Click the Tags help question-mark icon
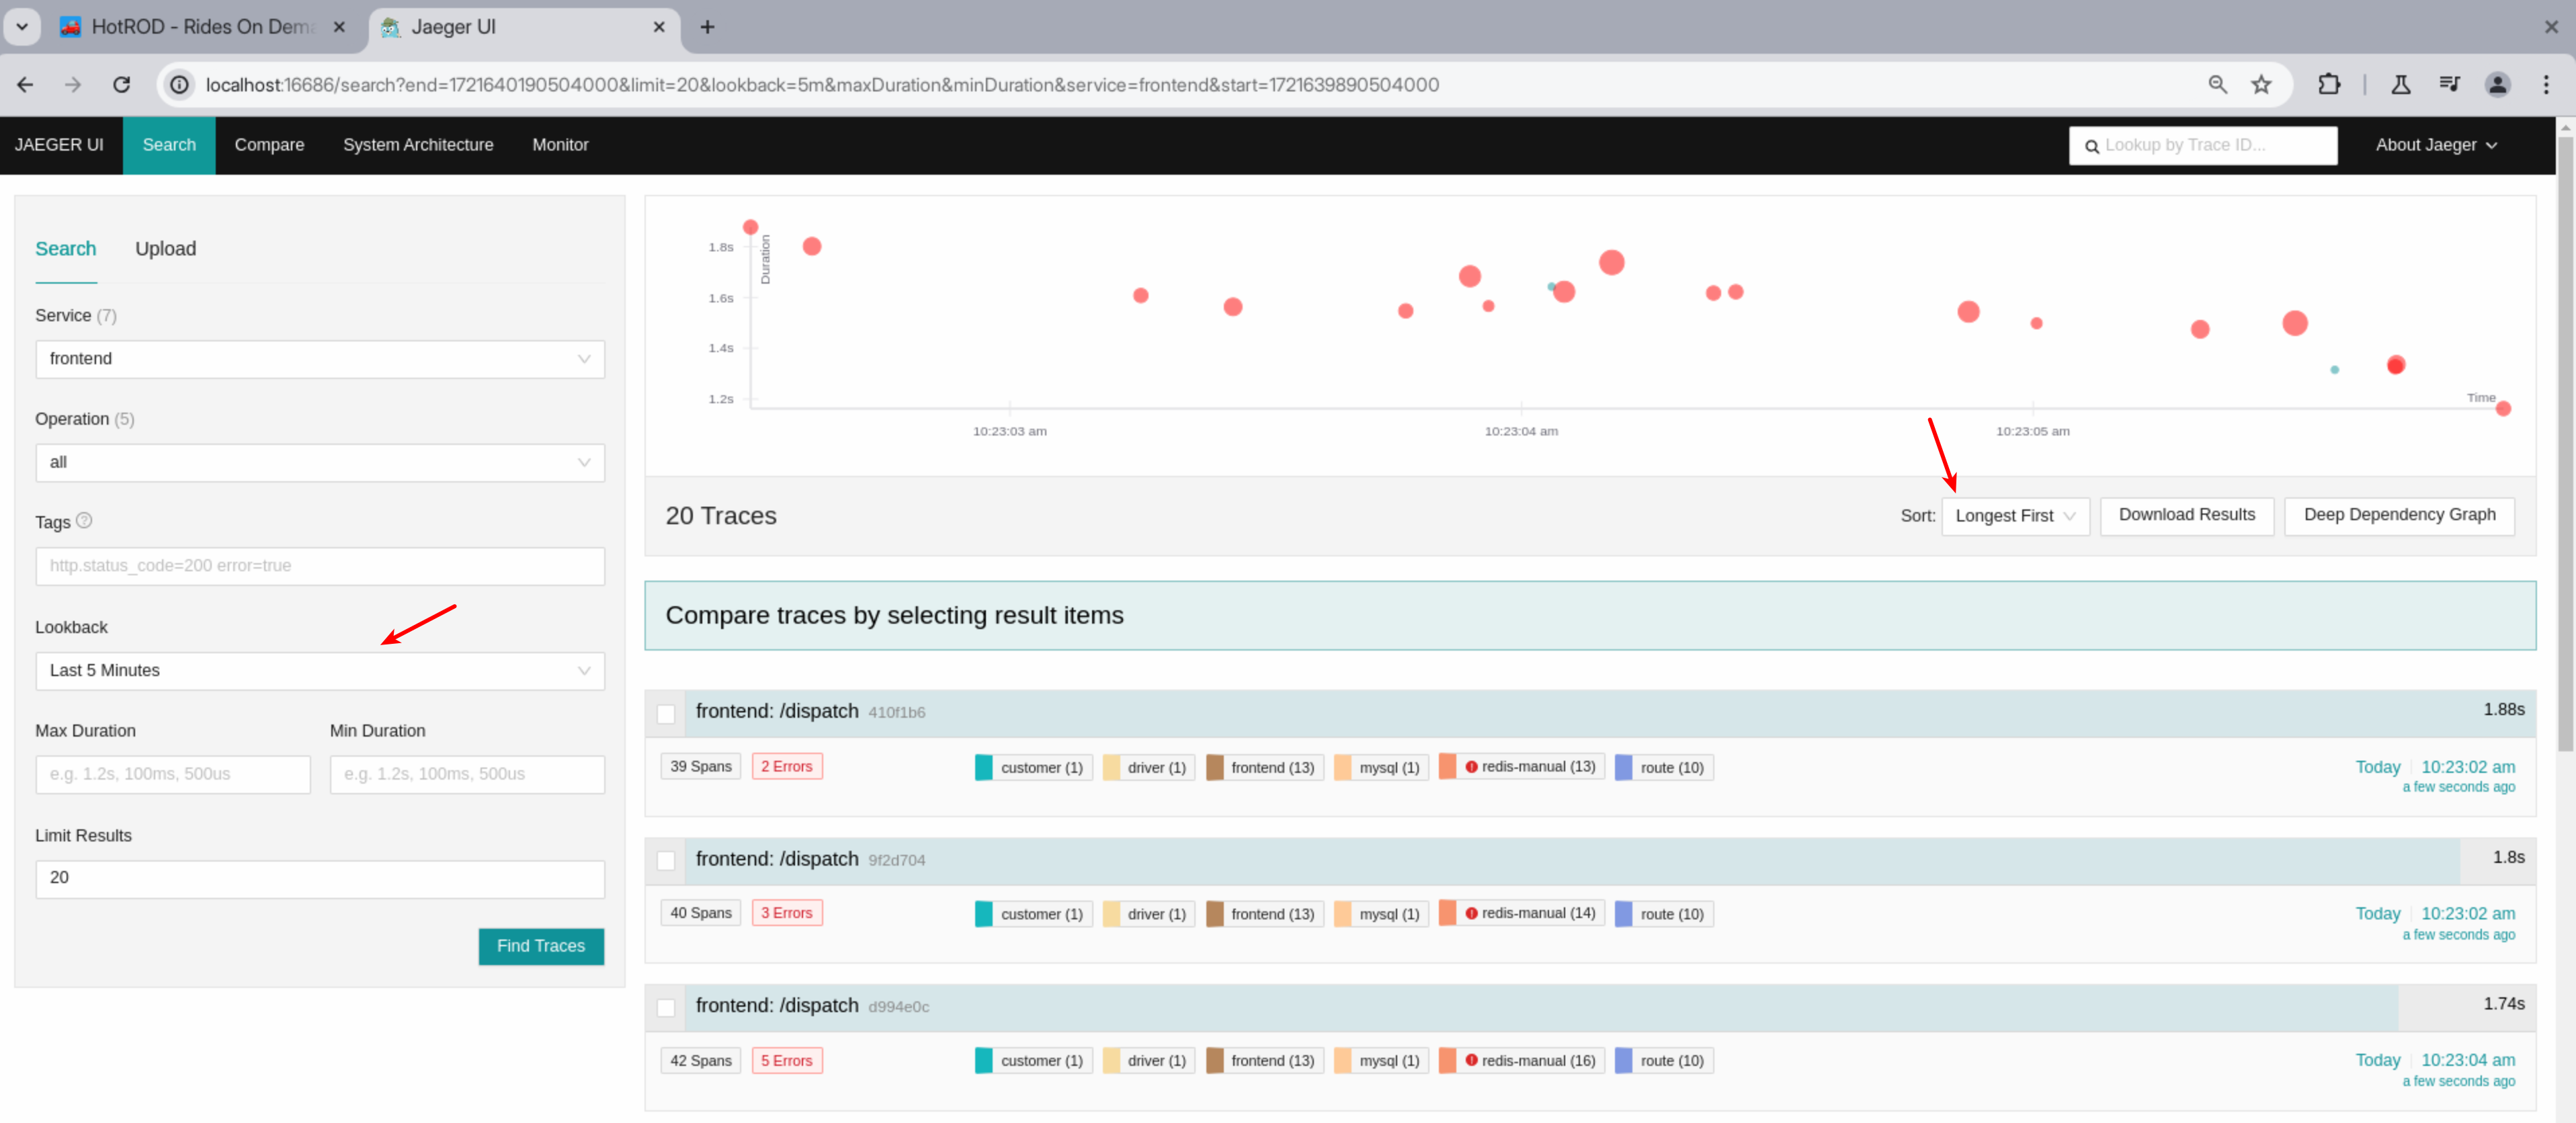Image resolution: width=2576 pixels, height=1123 pixels. [x=84, y=520]
